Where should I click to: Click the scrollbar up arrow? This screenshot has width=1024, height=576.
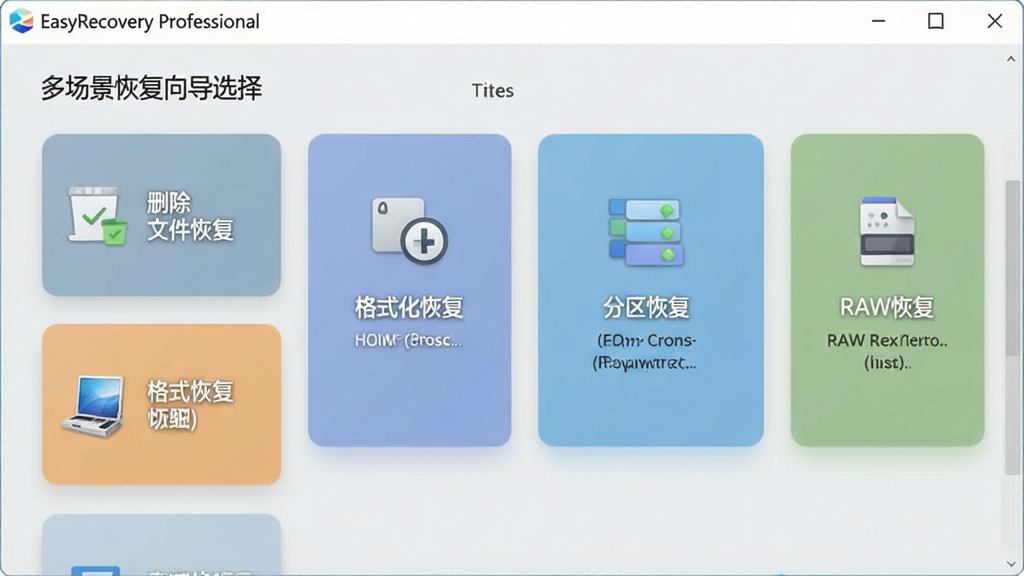click(1011, 59)
